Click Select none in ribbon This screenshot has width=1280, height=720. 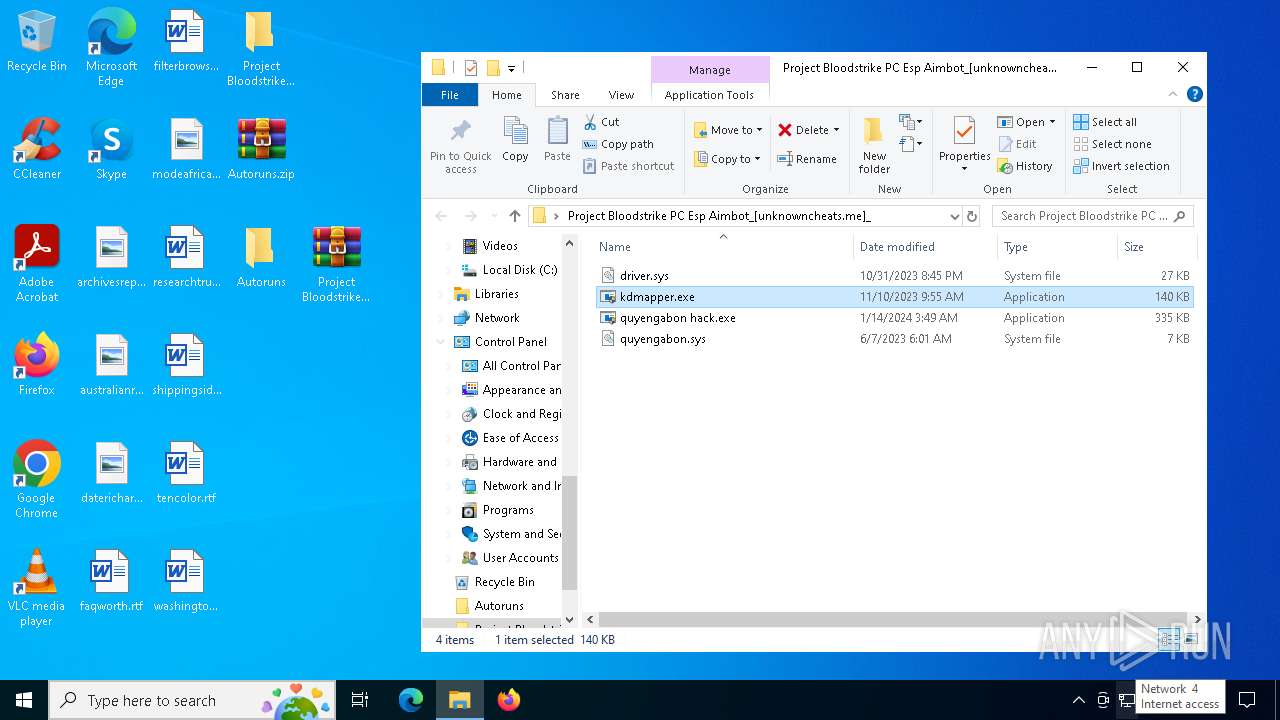pyautogui.click(x=1112, y=144)
